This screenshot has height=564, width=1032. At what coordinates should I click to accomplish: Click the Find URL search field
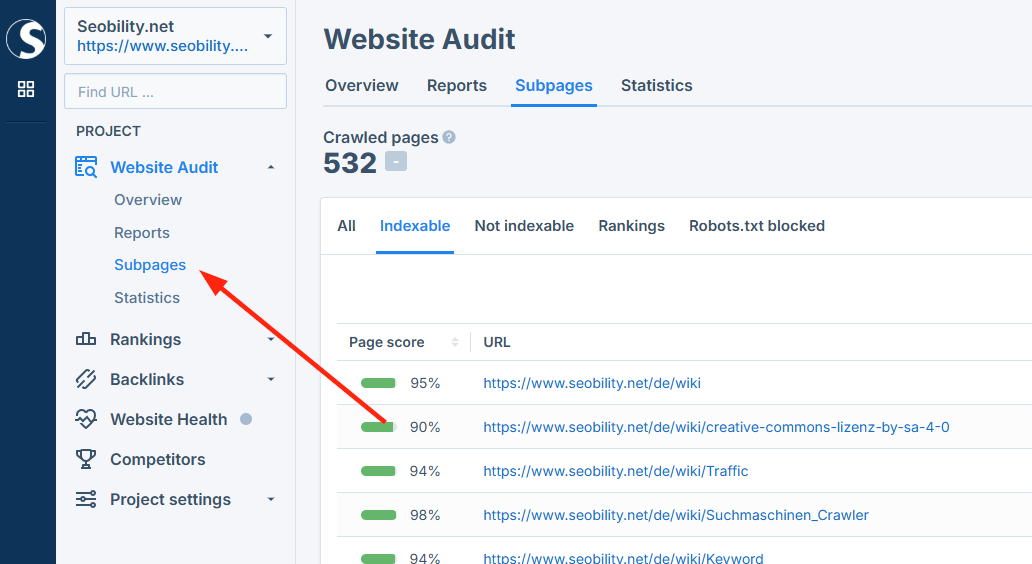(x=175, y=91)
